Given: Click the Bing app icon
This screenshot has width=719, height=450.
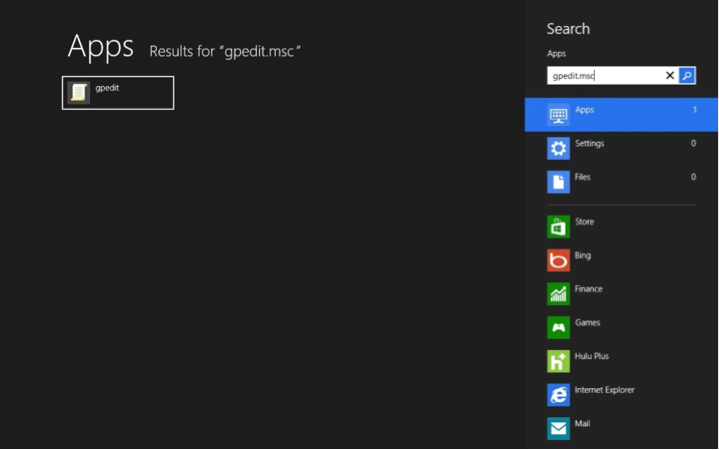Looking at the screenshot, I should pos(559,260).
